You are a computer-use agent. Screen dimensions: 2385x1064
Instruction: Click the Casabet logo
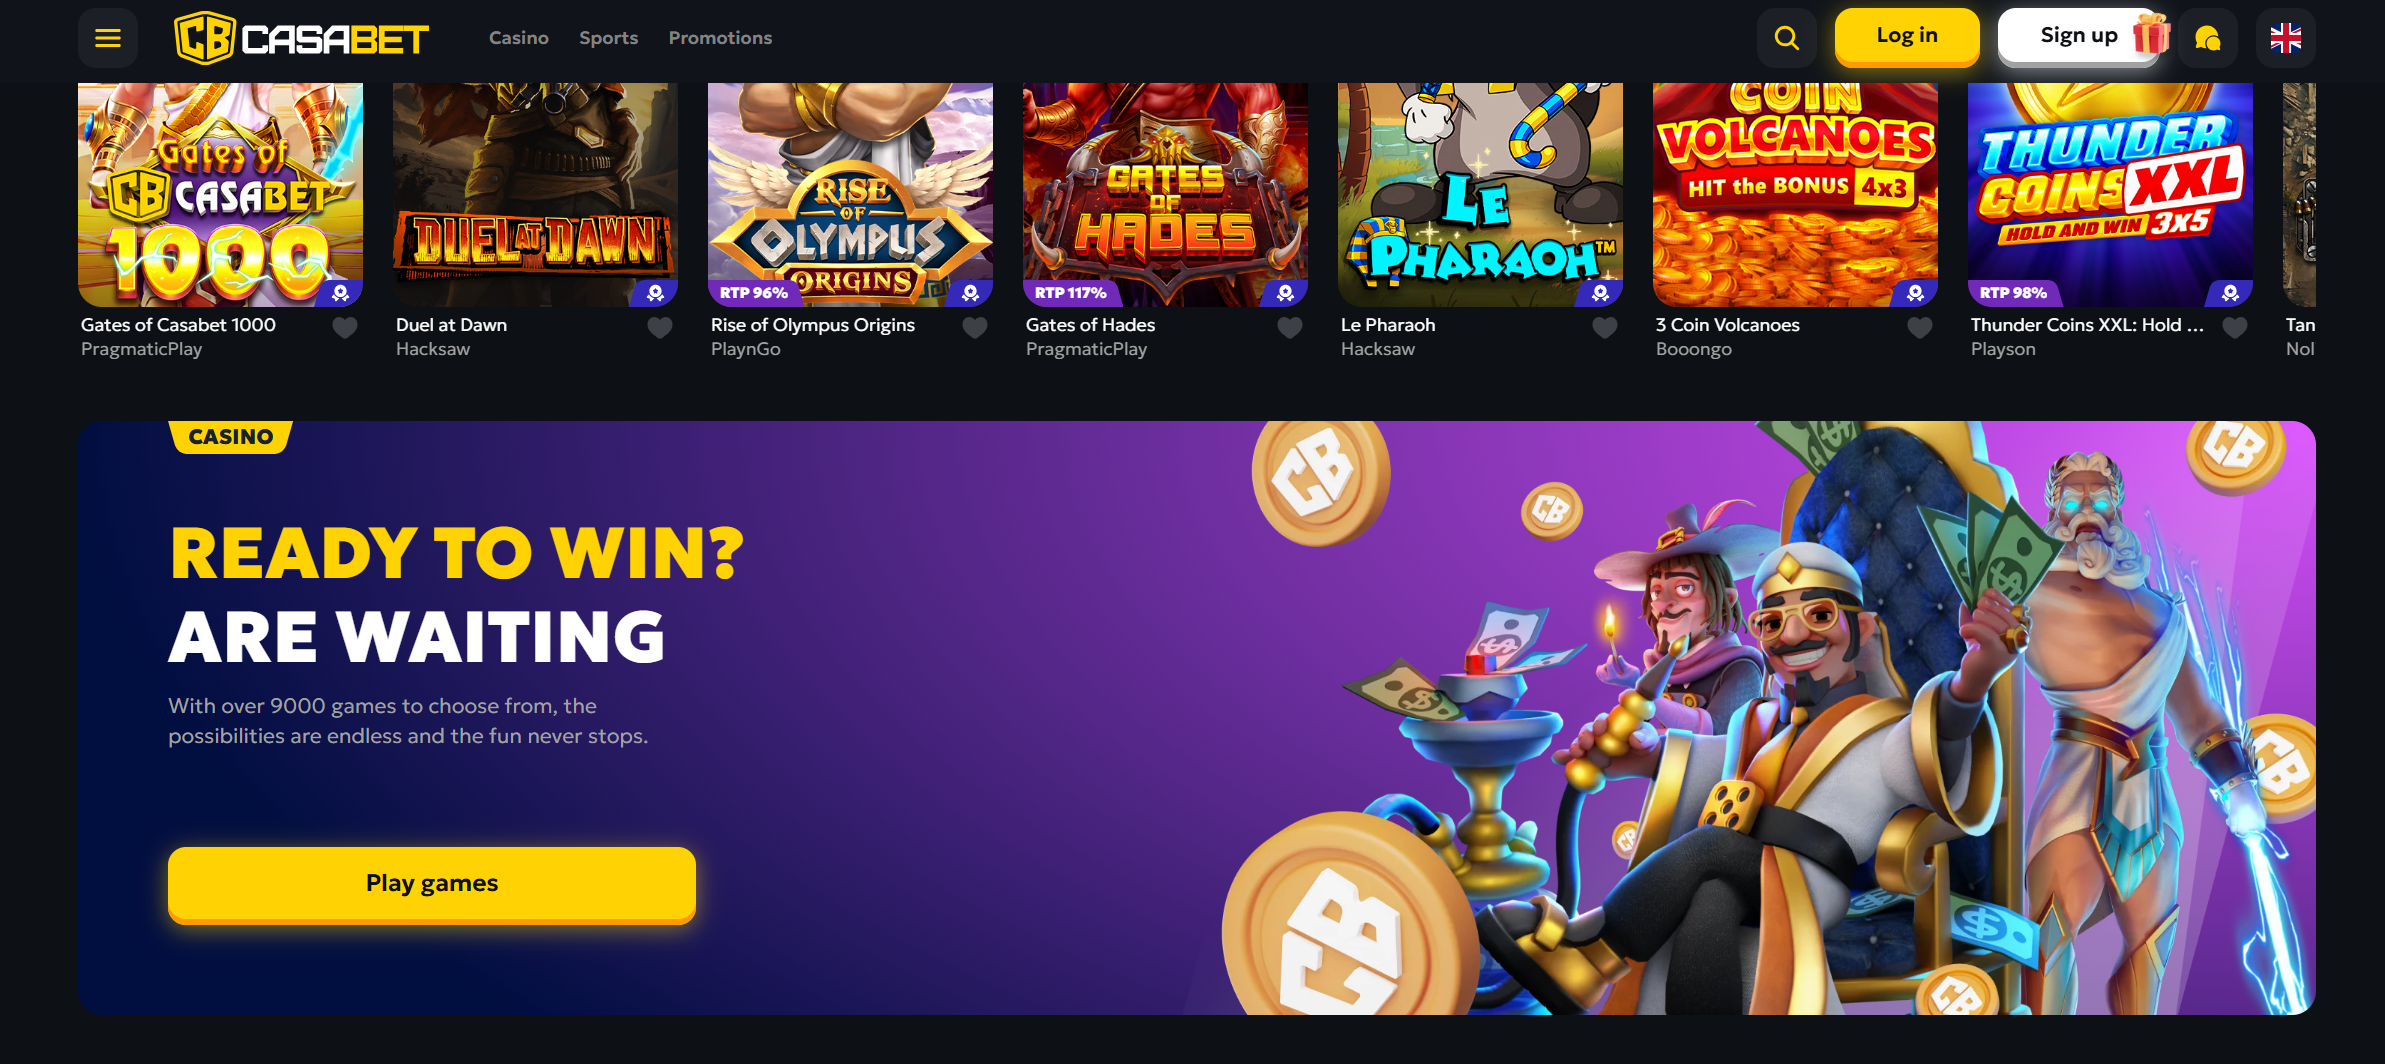pos(302,38)
